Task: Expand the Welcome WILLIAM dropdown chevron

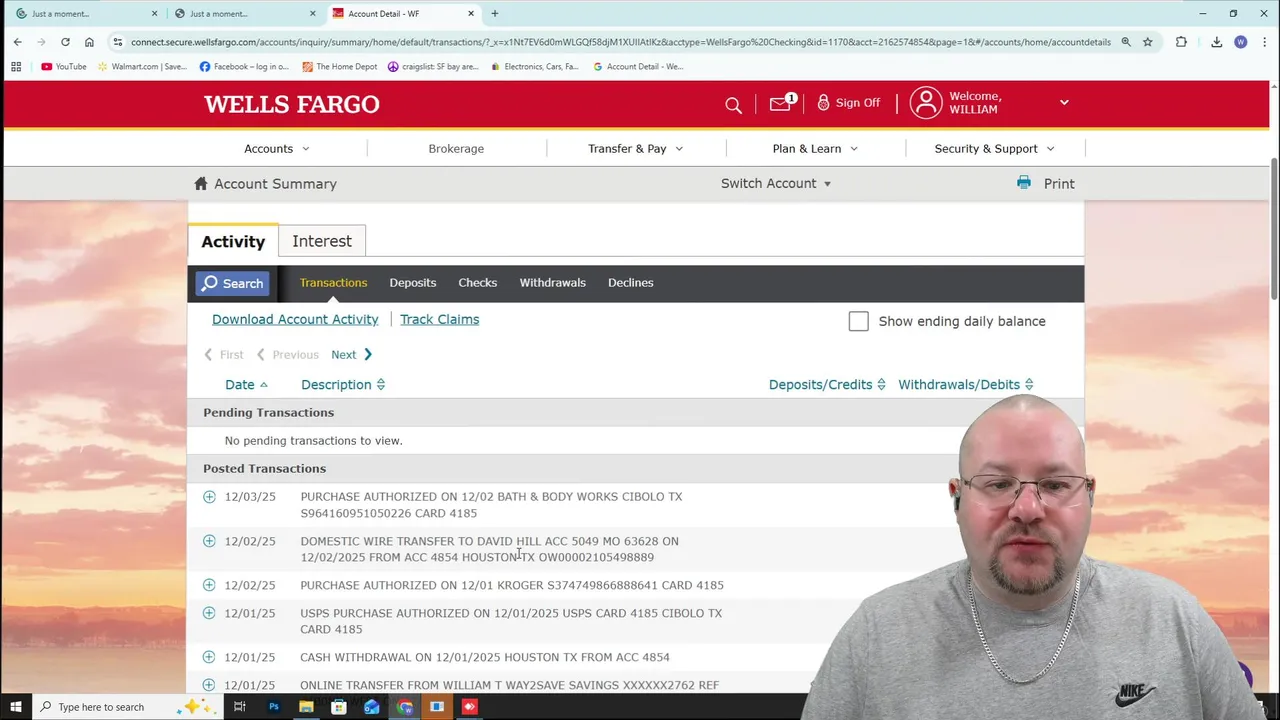Action: coord(1064,102)
